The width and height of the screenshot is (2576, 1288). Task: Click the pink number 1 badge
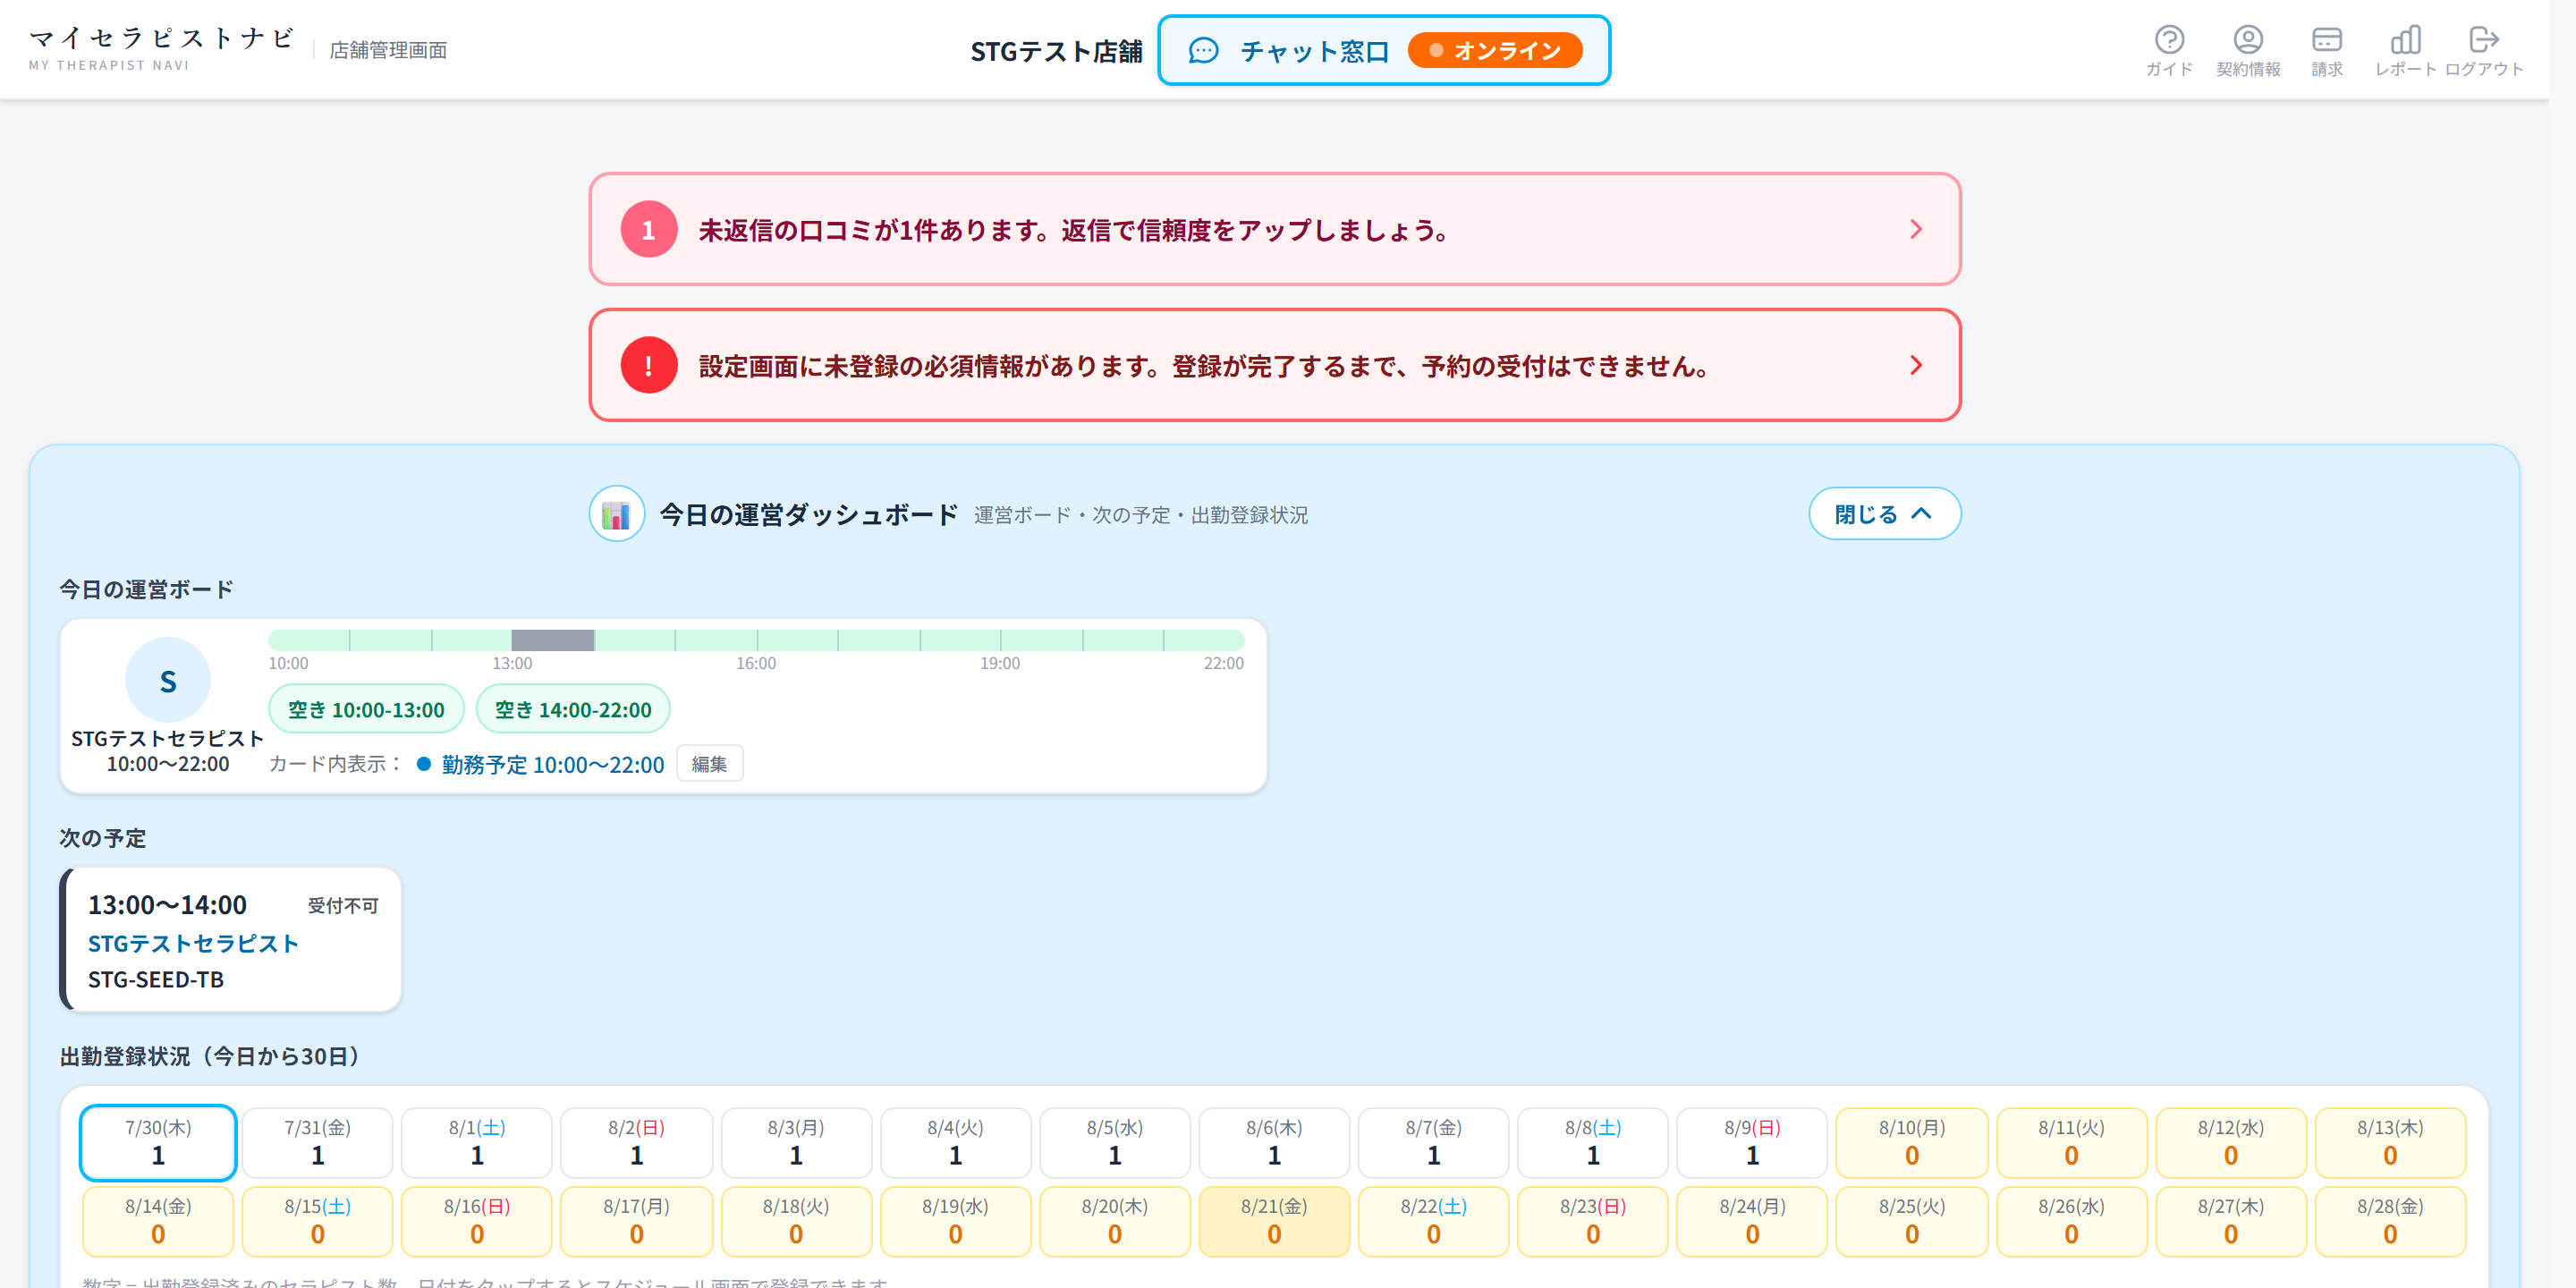(x=648, y=229)
